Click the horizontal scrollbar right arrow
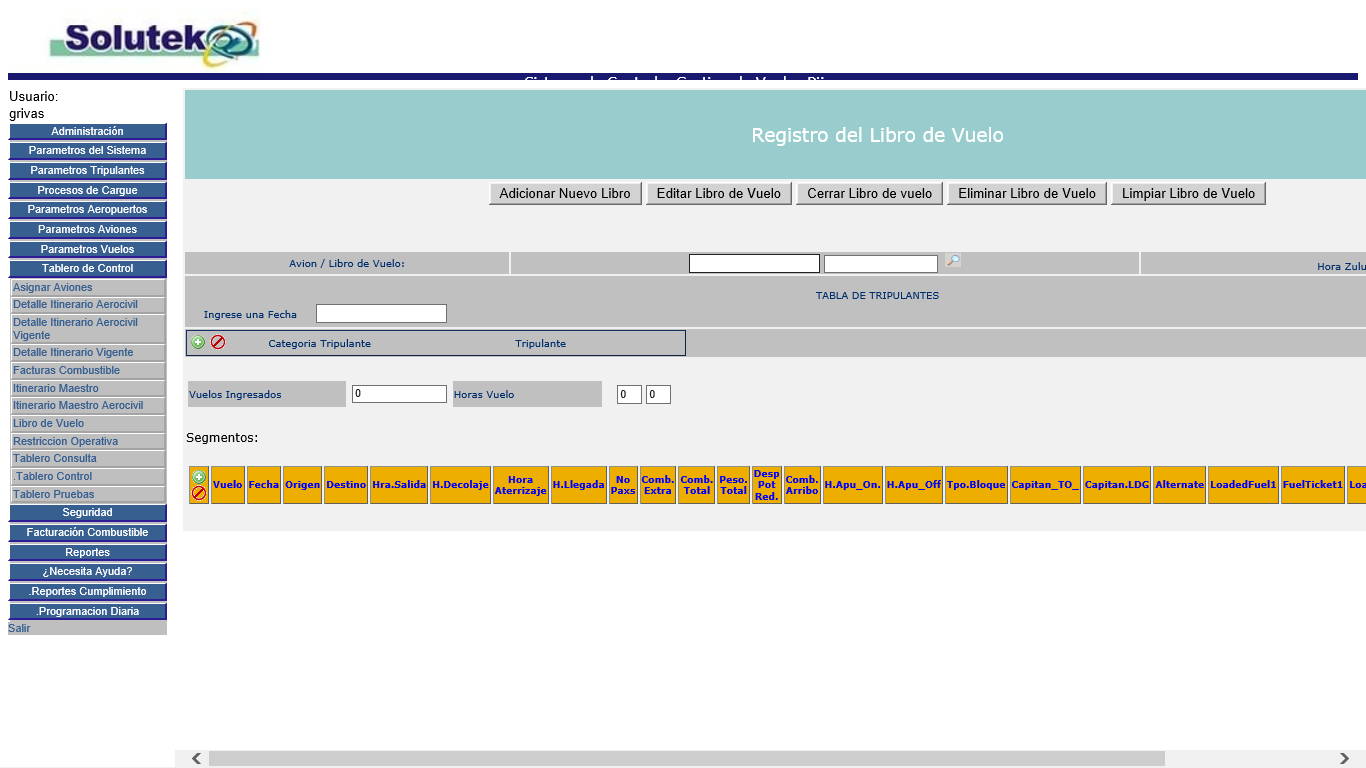1366x768 pixels. 1345,759
